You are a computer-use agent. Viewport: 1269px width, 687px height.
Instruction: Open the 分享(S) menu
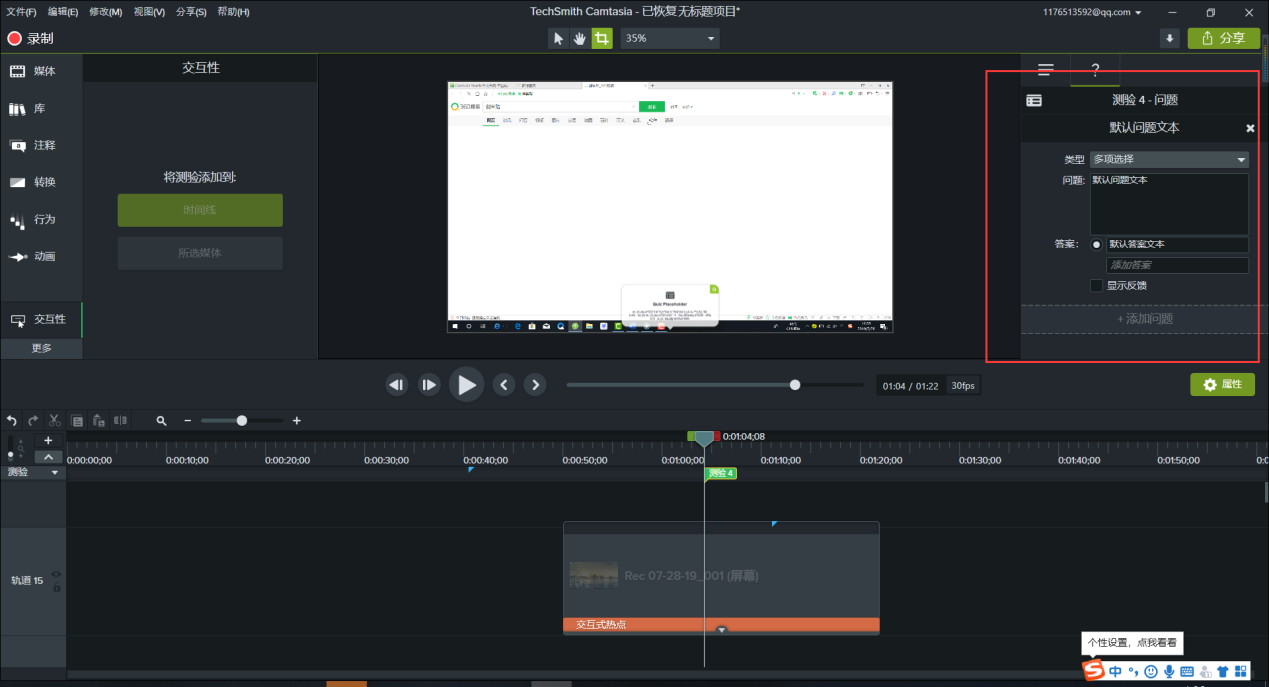[191, 12]
